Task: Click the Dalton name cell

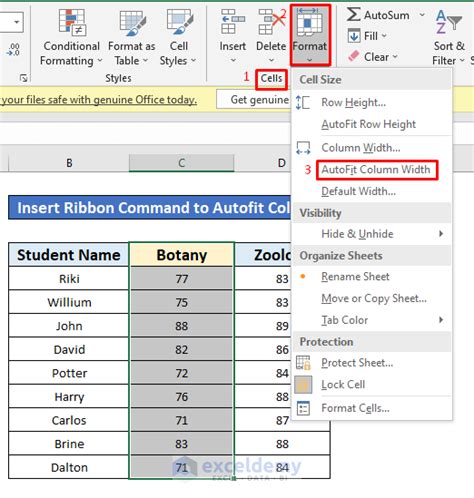Action: tap(69, 467)
